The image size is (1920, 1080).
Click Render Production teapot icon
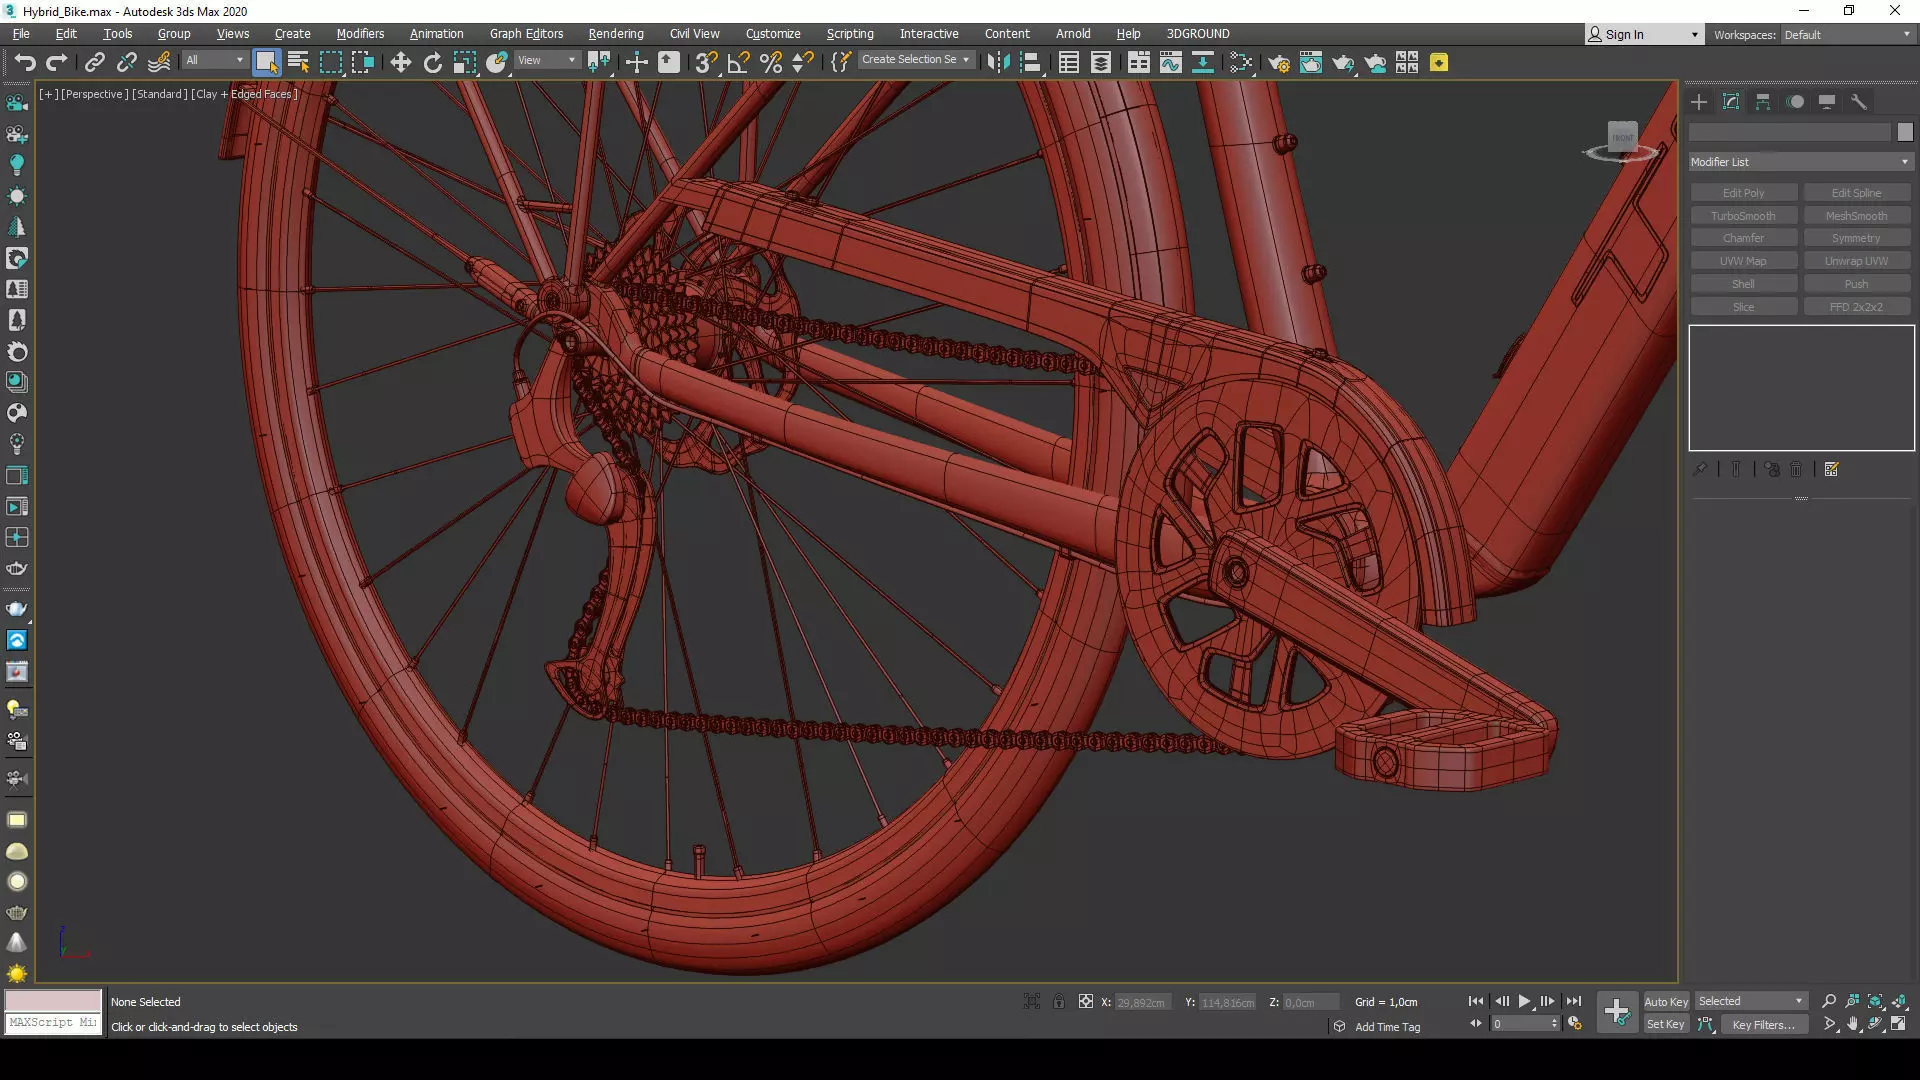[1342, 63]
